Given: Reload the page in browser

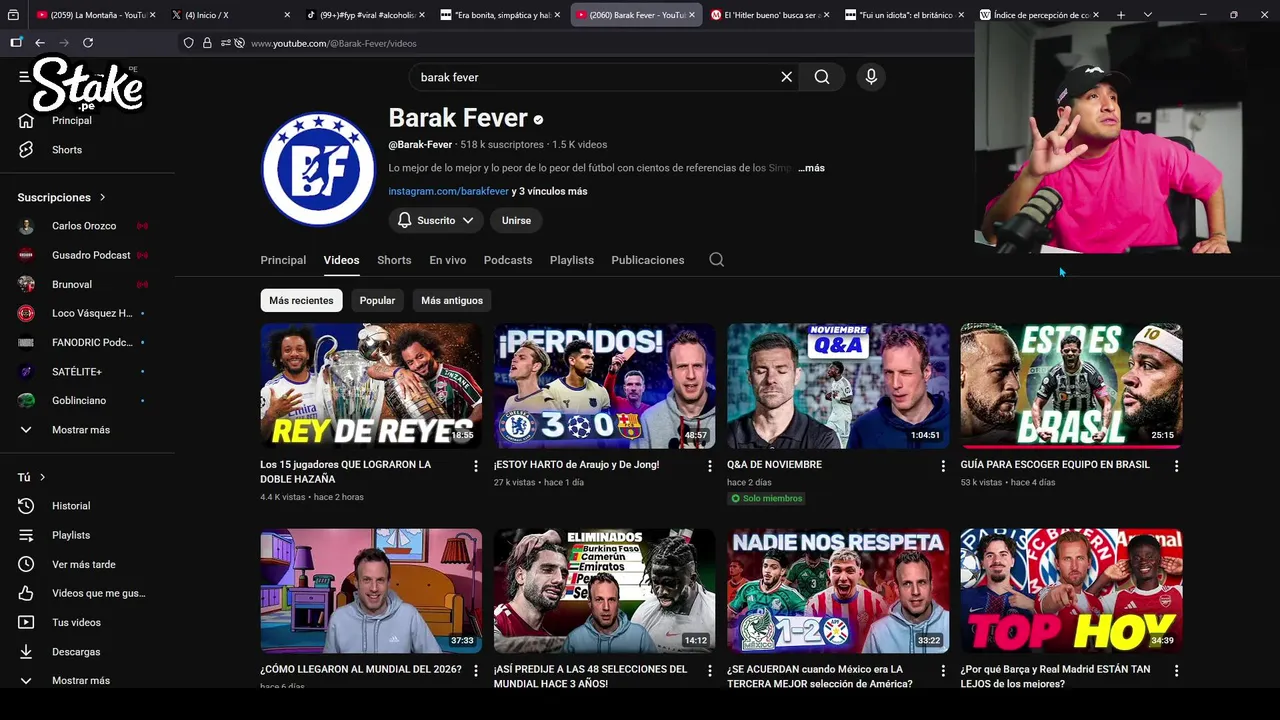Looking at the screenshot, I should pos(88,43).
